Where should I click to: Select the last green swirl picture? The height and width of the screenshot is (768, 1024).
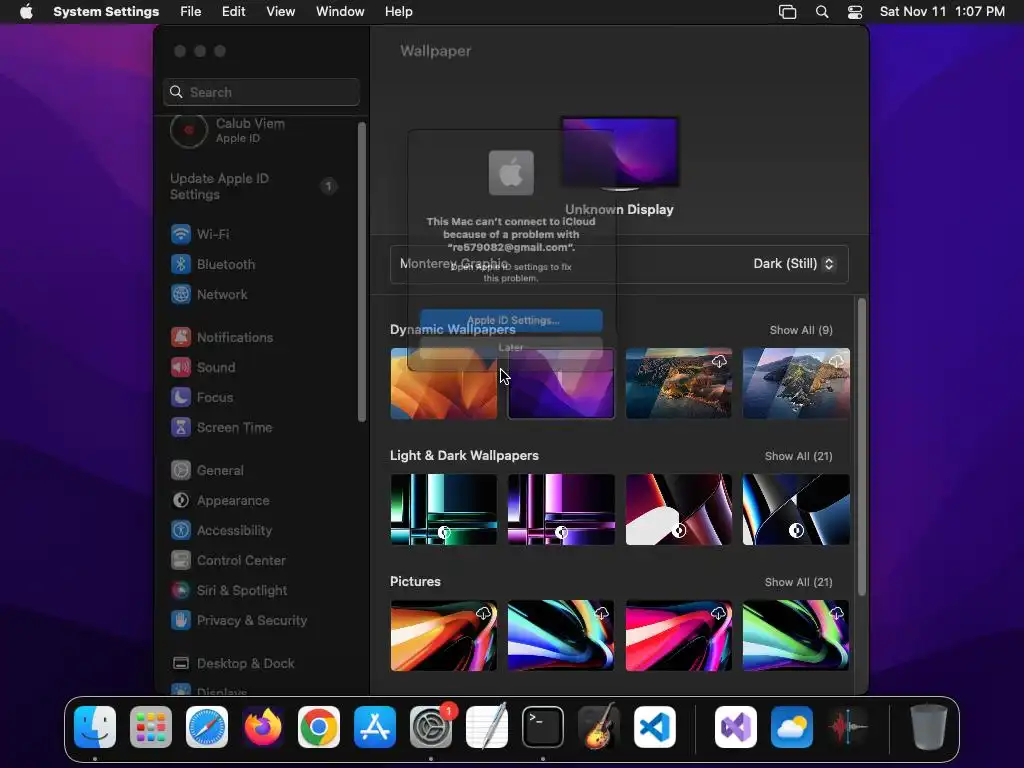coord(796,635)
